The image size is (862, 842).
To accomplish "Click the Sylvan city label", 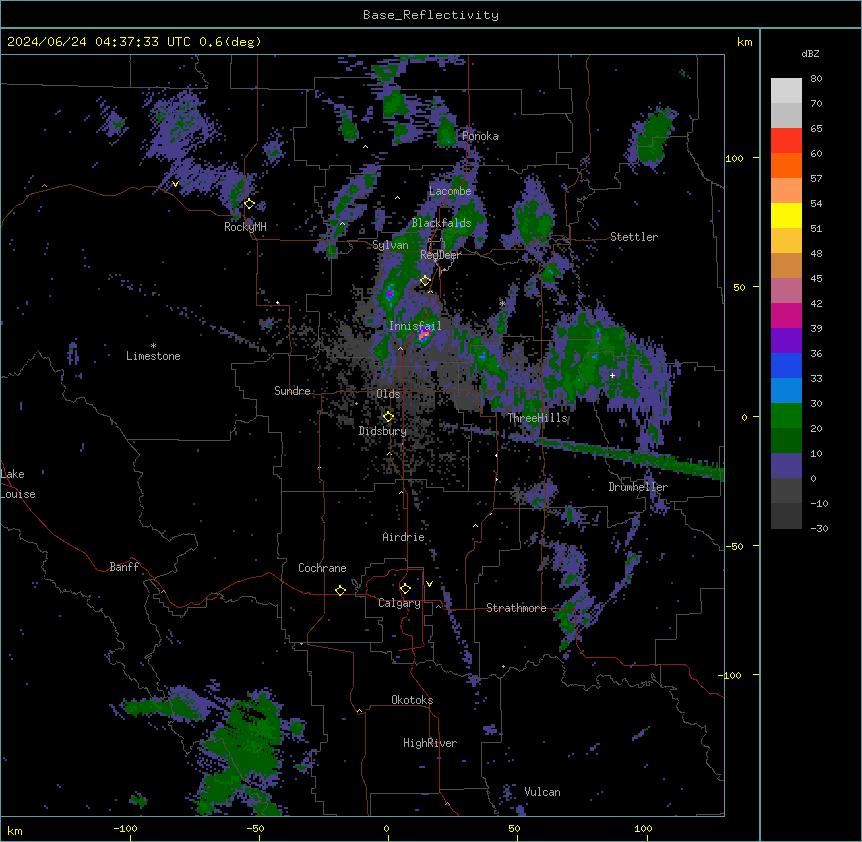I will [390, 245].
